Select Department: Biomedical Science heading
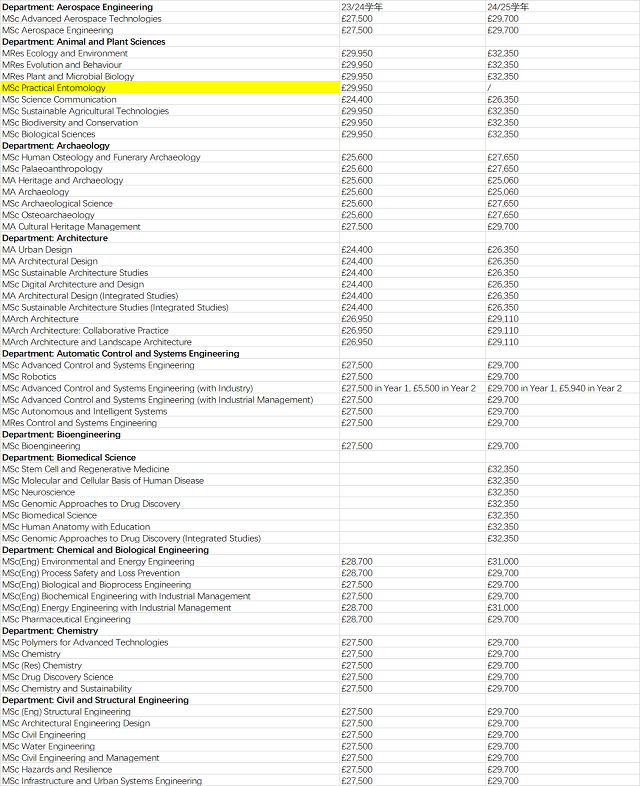Viewport: 640px width, 786px height. (x=170, y=457)
